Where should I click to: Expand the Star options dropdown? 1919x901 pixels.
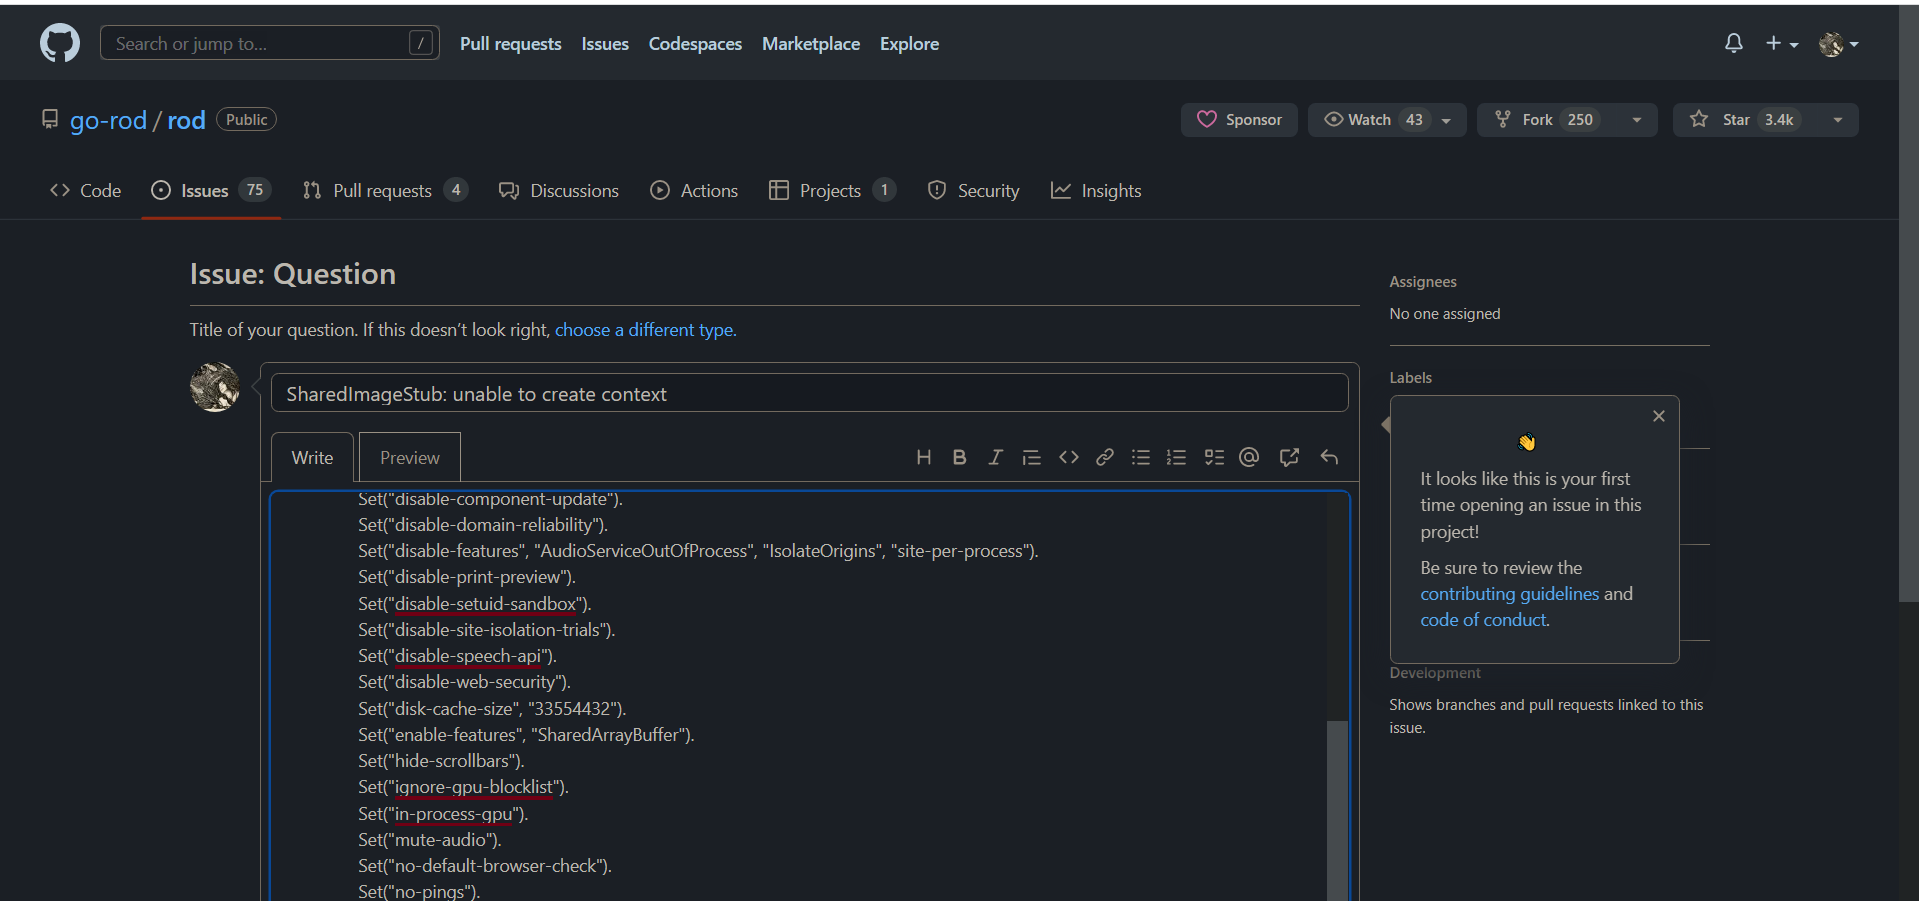pos(1838,119)
